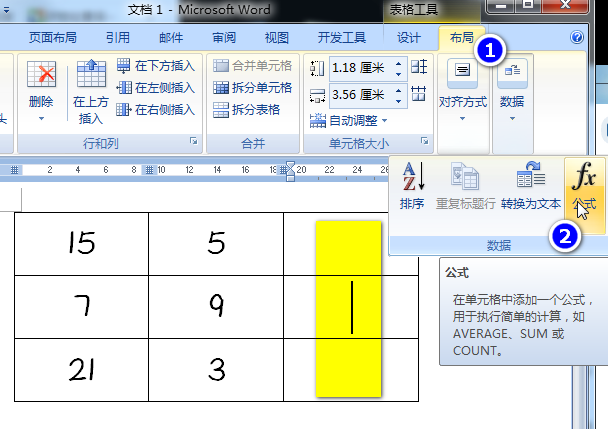Image resolution: width=608 pixels, height=429 pixels.
Task: Click the column width 3.56 厘米 field
Action: coord(361,95)
